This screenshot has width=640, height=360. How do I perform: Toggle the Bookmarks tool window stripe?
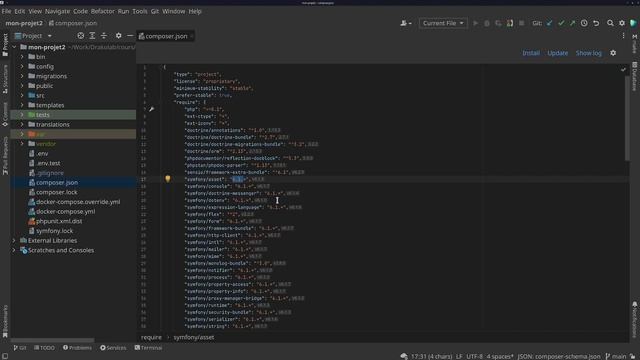pyautogui.click(x=5, y=321)
